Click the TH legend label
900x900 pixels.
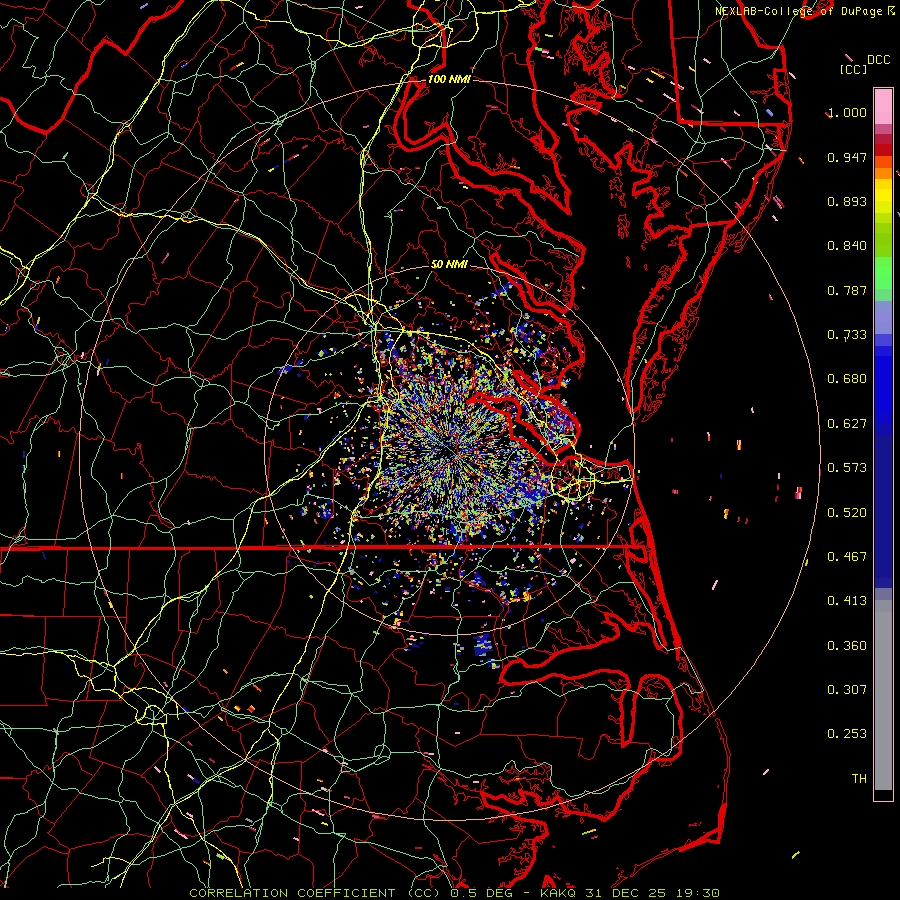[x=859, y=779]
